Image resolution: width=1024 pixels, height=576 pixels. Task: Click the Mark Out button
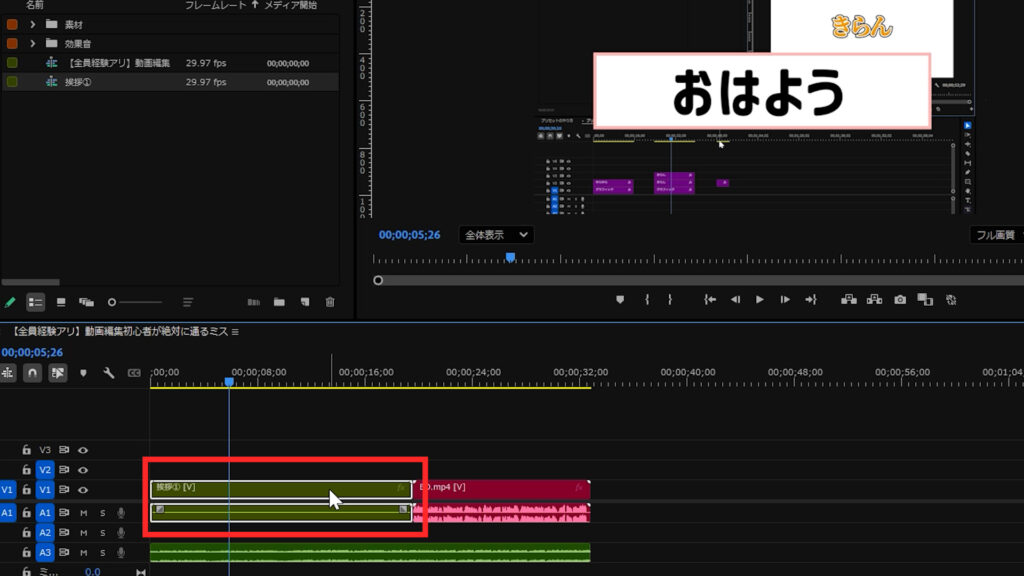tap(670, 300)
